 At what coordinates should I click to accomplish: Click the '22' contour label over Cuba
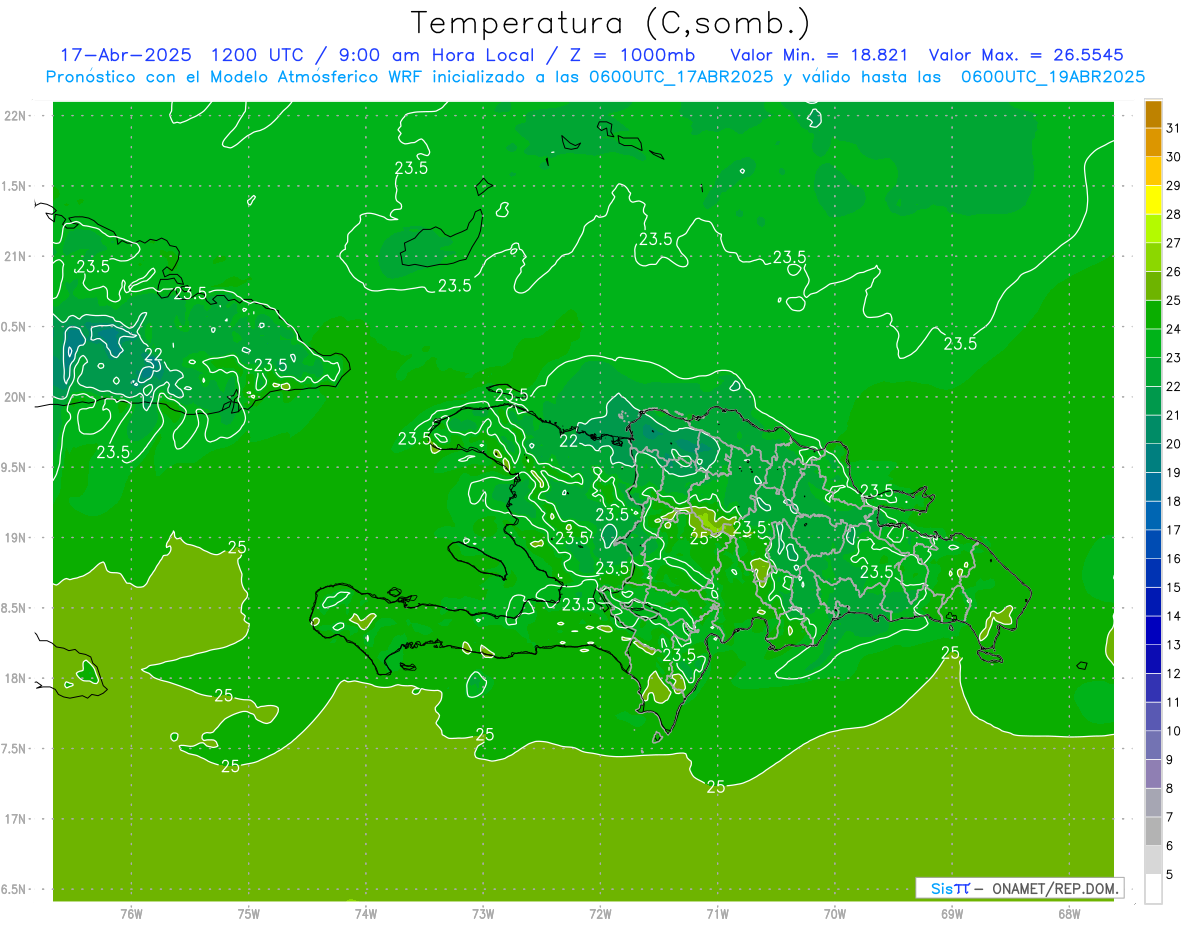tap(154, 354)
